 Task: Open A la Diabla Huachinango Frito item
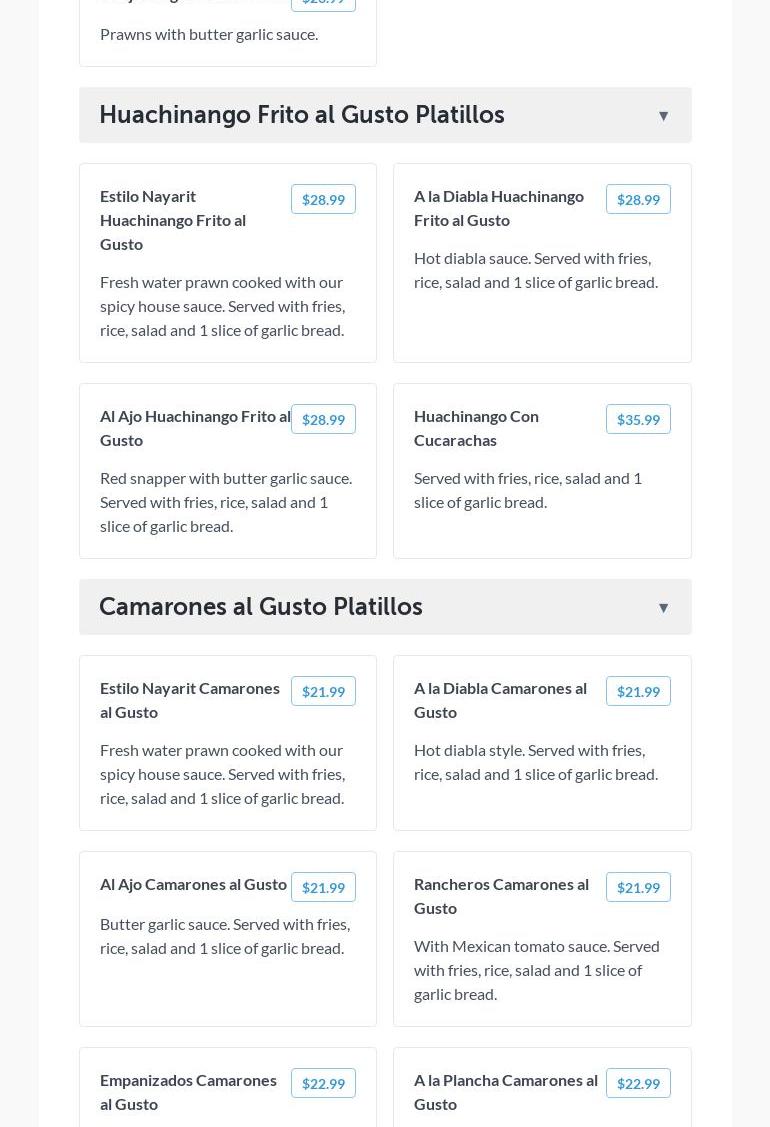coord(499,208)
